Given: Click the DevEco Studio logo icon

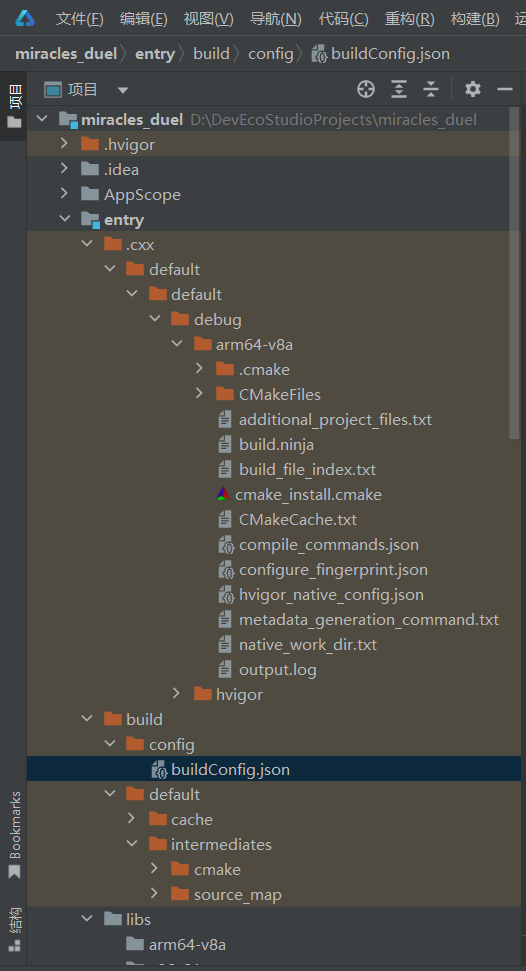Looking at the screenshot, I should tap(25, 19).
